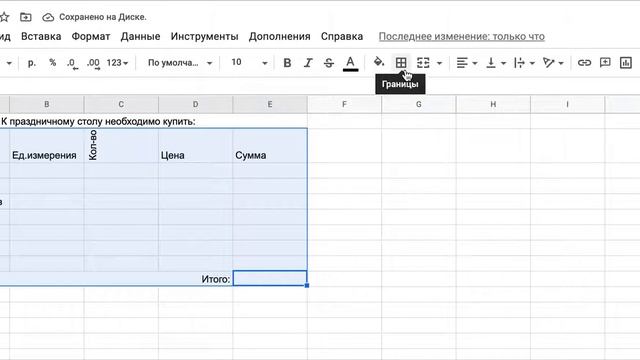Open the Дополнения menu
The image size is (640, 360).
pos(280,37)
